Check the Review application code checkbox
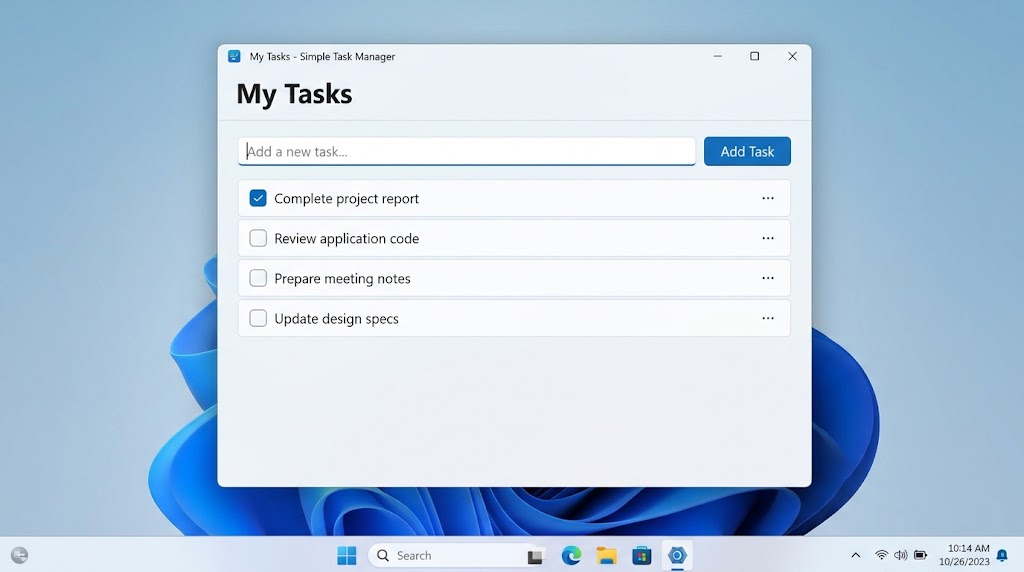The height and width of the screenshot is (572, 1024). (x=258, y=238)
